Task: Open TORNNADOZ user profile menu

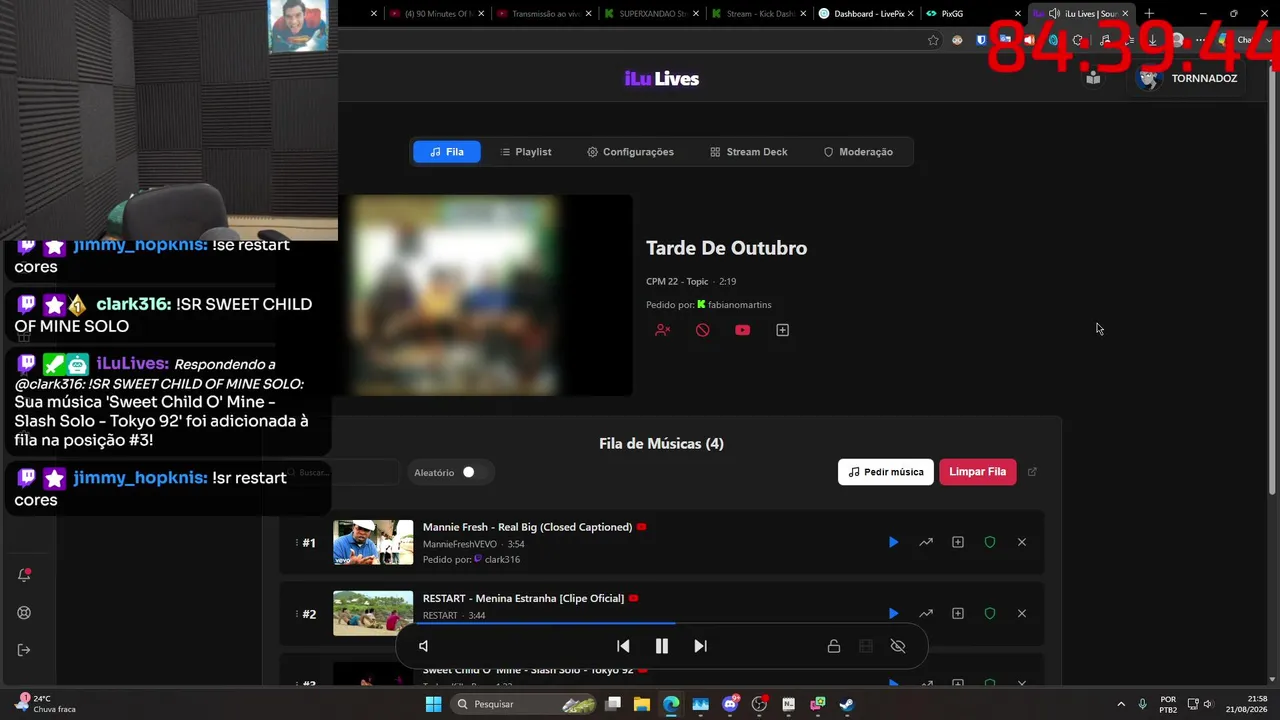Action: [x=1188, y=78]
